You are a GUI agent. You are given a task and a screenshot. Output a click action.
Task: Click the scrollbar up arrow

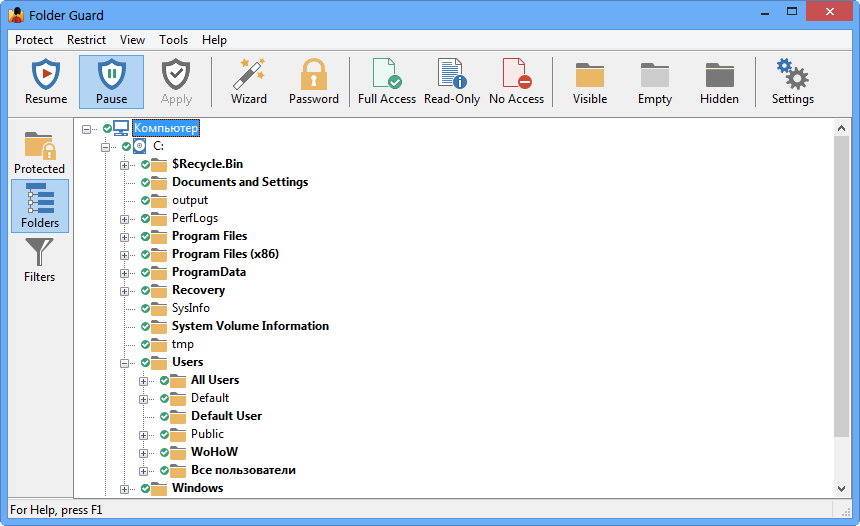tap(841, 128)
